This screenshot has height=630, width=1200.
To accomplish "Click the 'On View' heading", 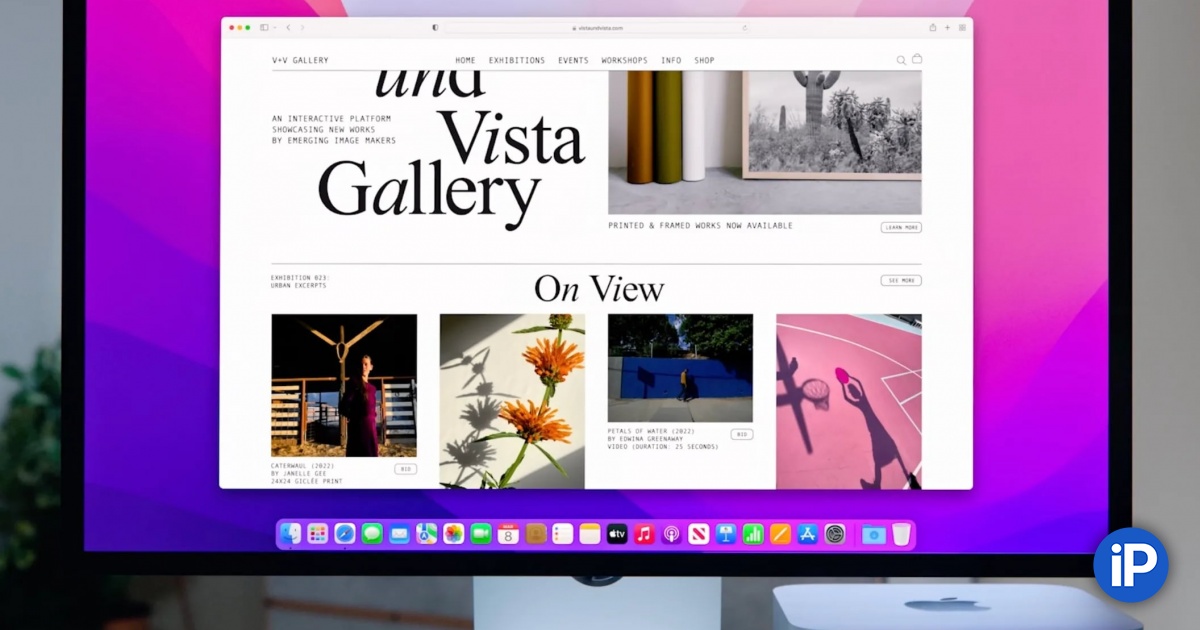I will point(599,289).
